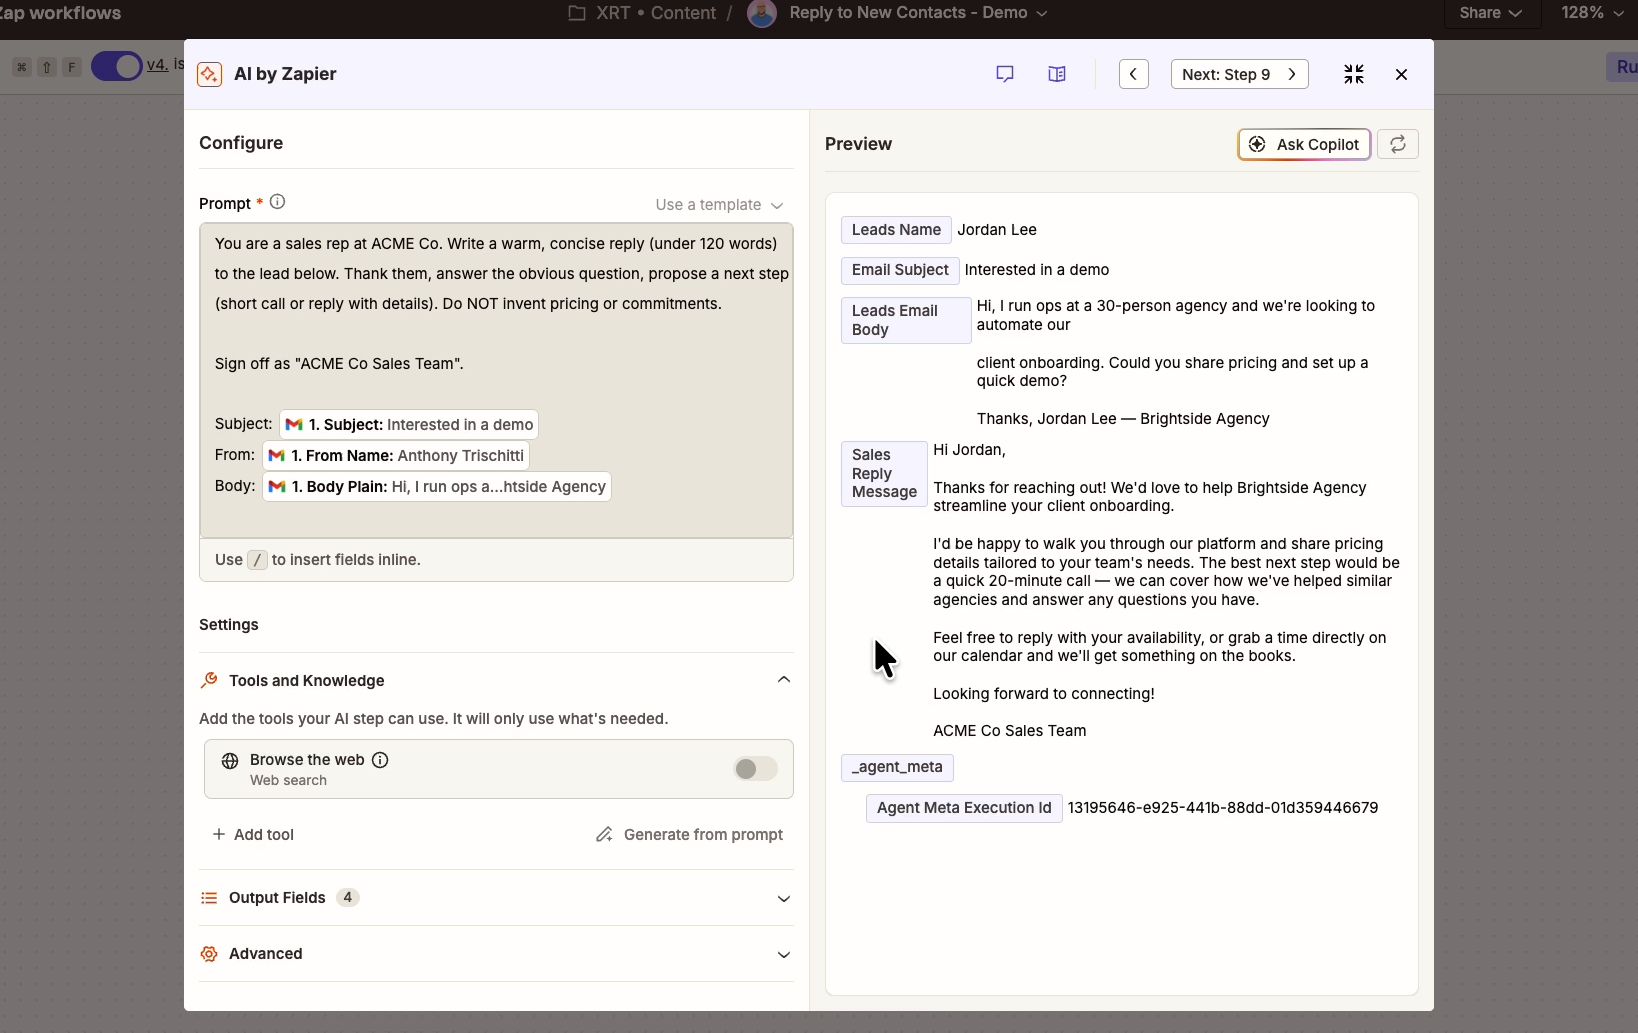Select the 1. Body Plain field pill
The image size is (1638, 1033).
[x=437, y=487]
